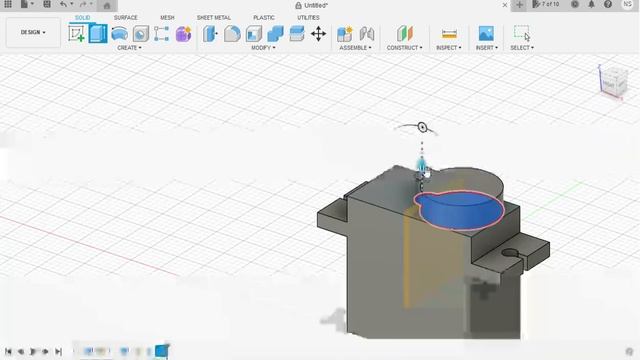Open the Home tab button
This screenshot has height=360, width=640.
[x=107, y=5]
